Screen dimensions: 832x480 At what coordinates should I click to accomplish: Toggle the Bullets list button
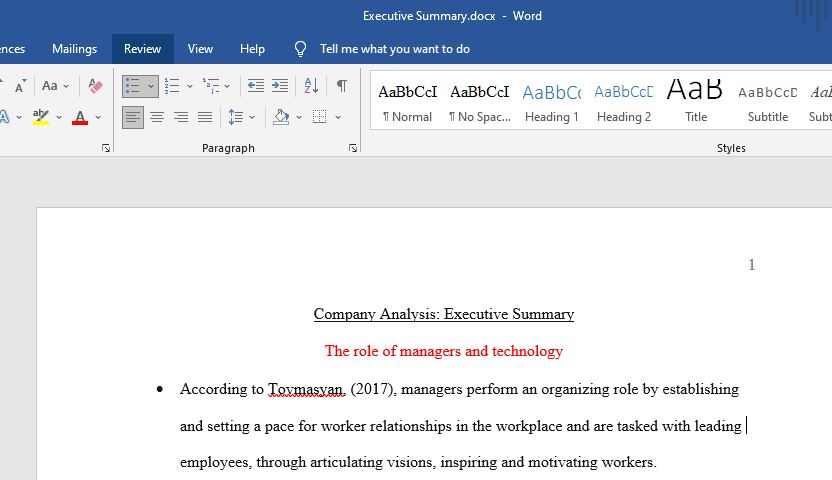133,86
